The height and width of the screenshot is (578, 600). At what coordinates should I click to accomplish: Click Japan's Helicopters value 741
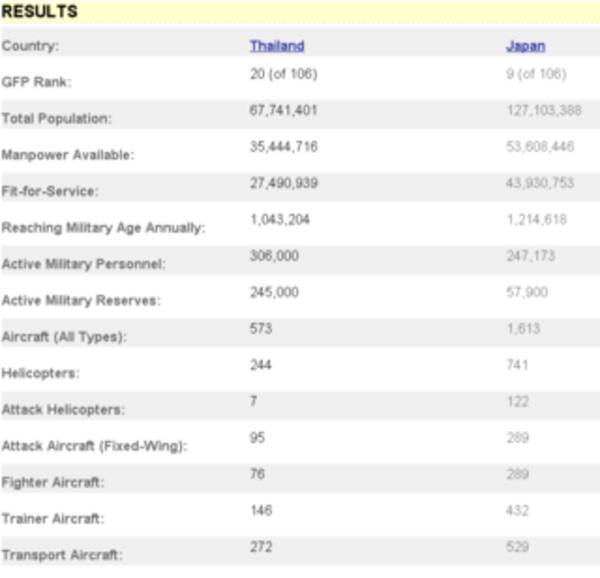coord(518,365)
